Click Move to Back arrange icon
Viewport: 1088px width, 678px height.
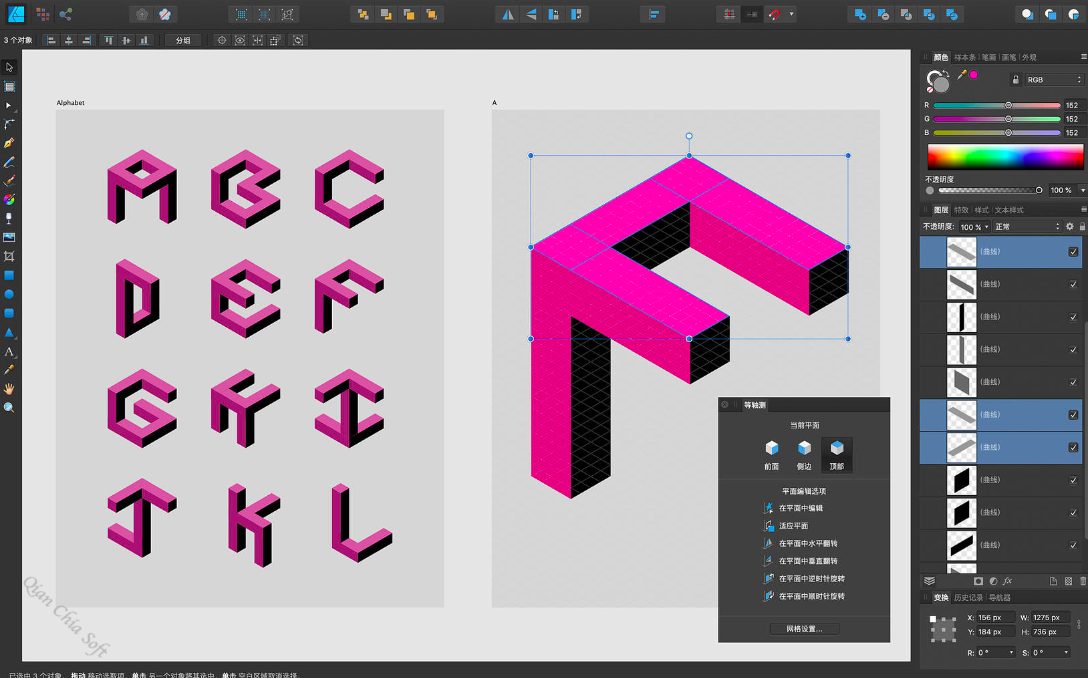click(363, 15)
